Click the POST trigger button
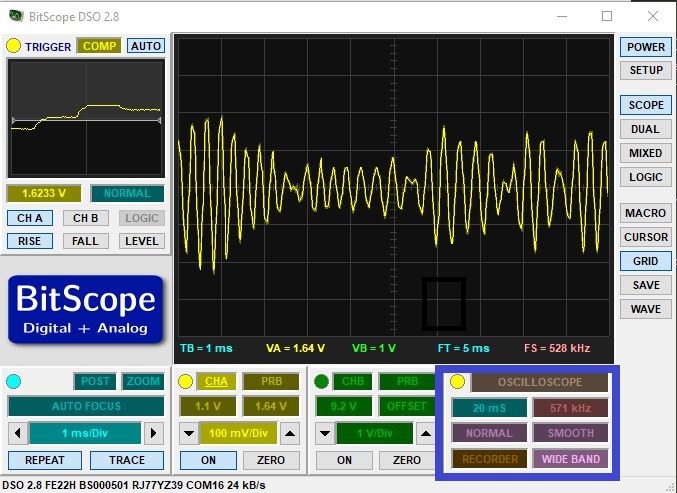 (x=95, y=382)
